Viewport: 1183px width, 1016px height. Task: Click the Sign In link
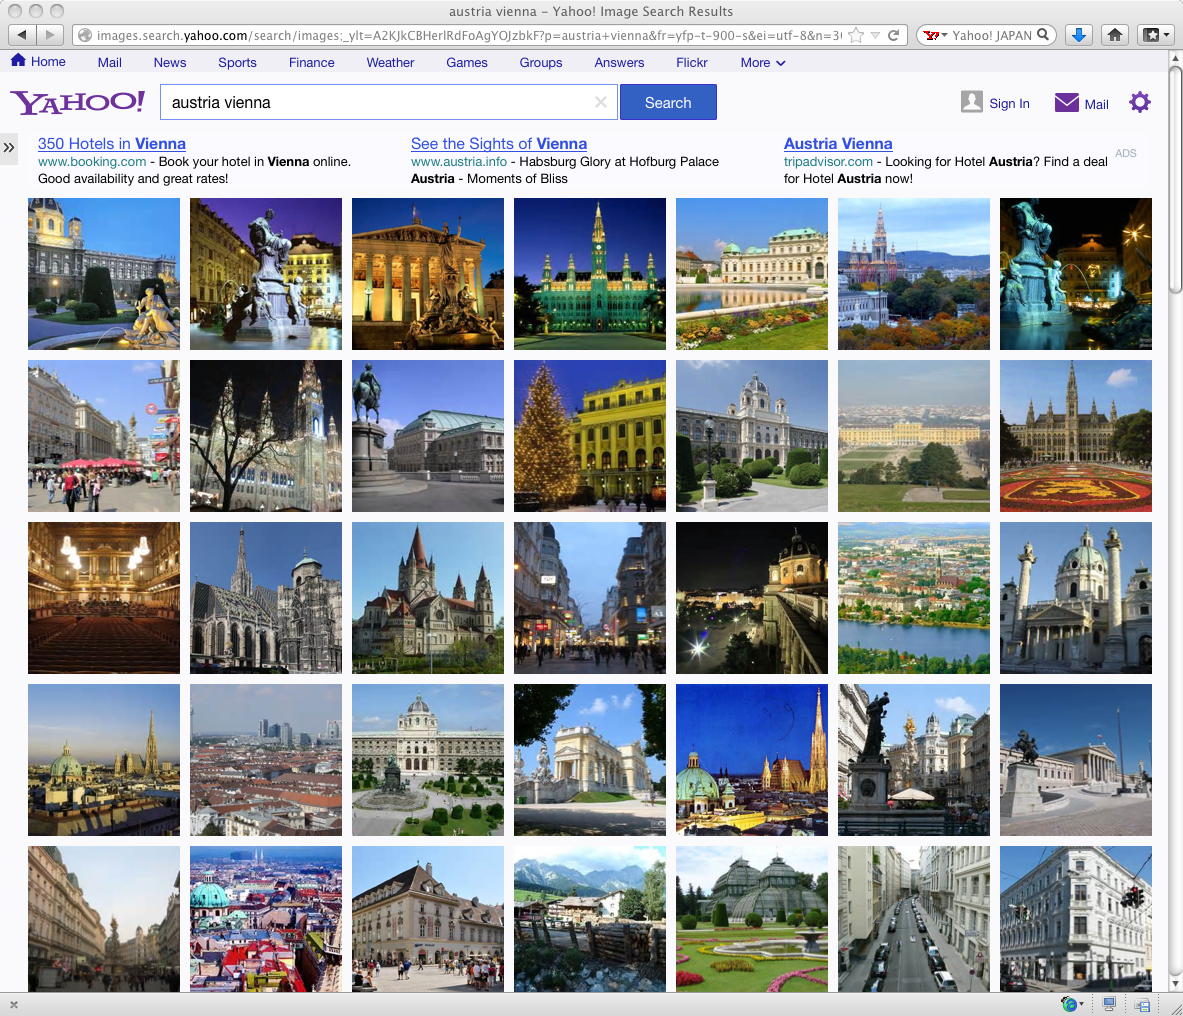tap(1009, 103)
